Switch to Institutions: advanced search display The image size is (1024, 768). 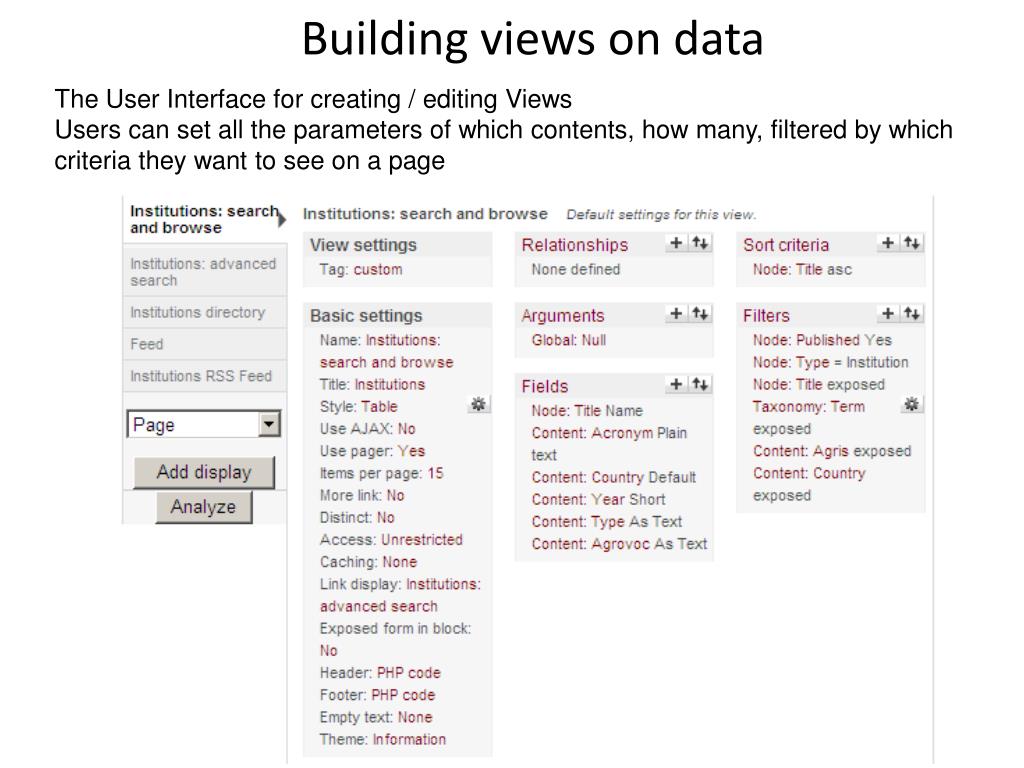tap(204, 272)
